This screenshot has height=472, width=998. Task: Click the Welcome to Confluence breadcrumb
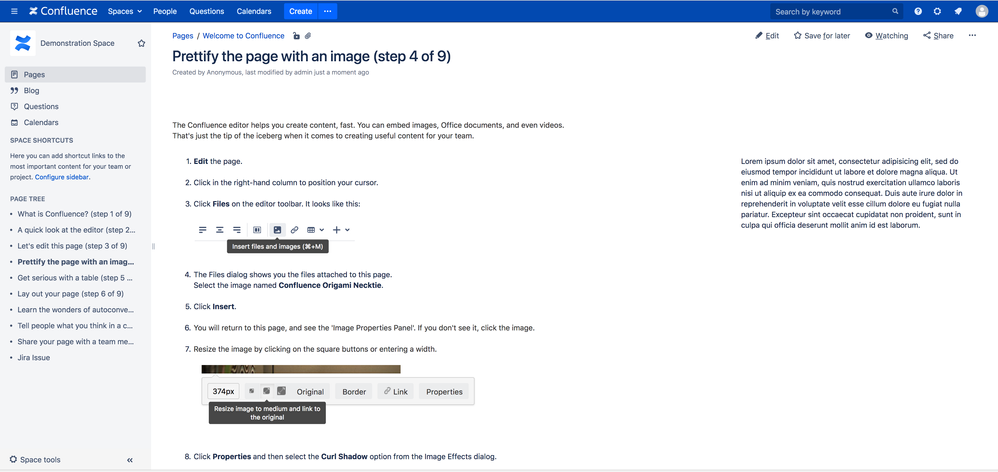(243, 36)
